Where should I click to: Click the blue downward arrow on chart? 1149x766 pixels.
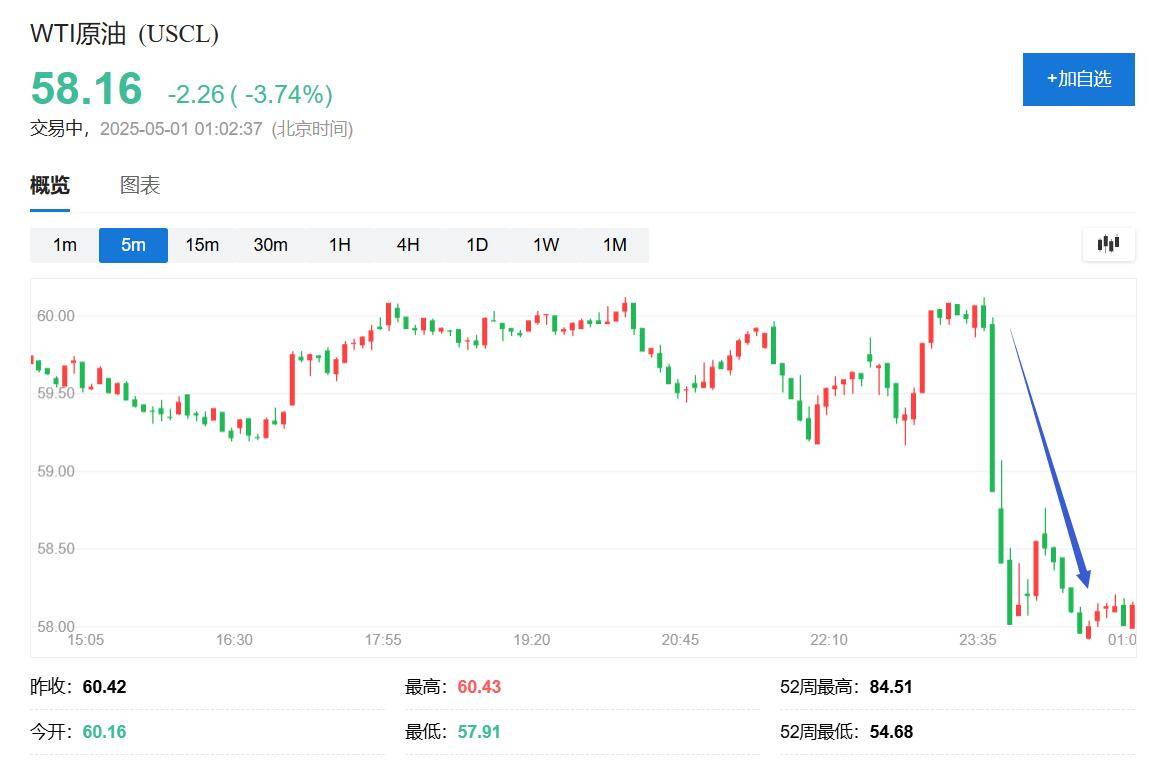pyautogui.click(x=1049, y=458)
